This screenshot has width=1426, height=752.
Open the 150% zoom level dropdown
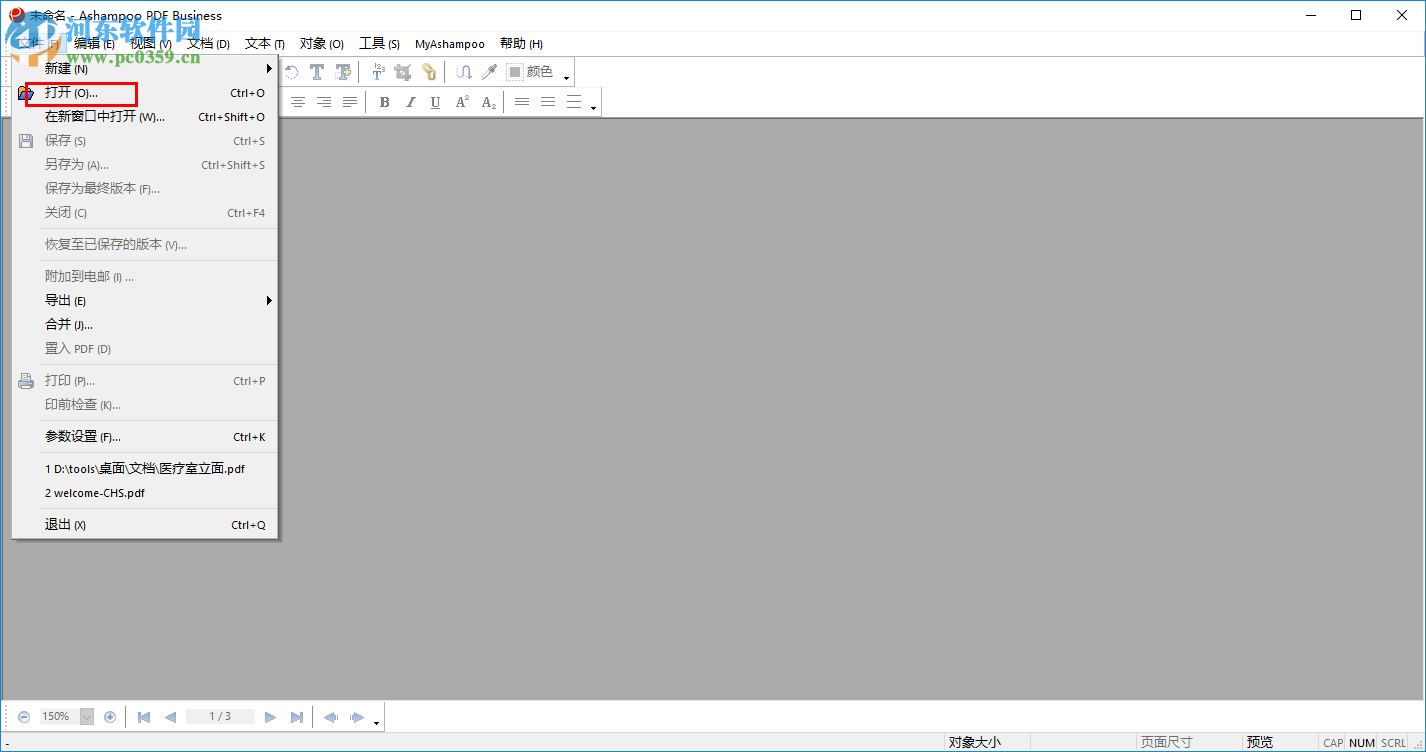point(87,717)
